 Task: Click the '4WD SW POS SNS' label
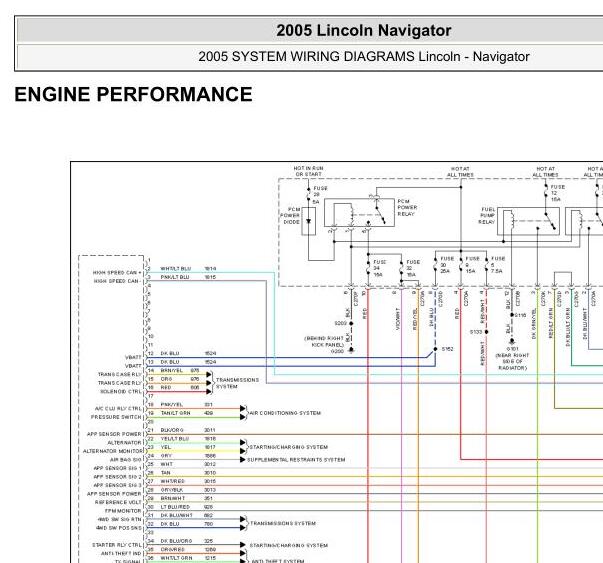tap(119, 528)
